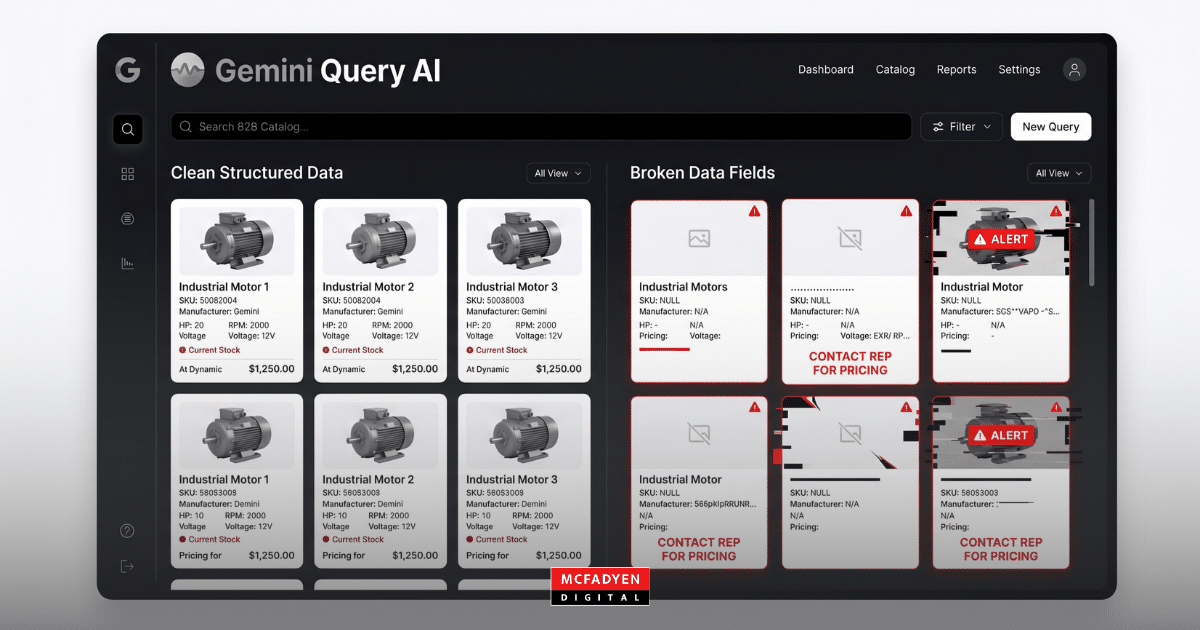The width and height of the screenshot is (1200, 630).
Task: Start a New Query
Action: (1051, 127)
